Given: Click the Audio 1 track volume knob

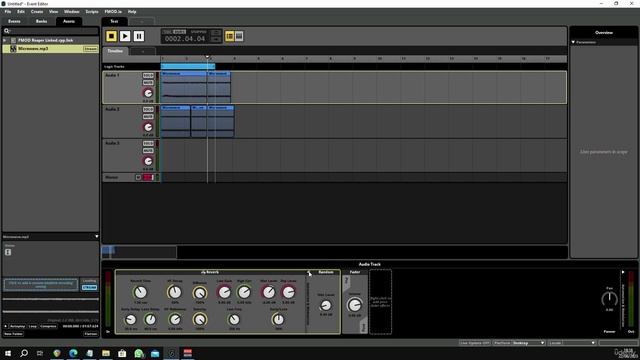Looking at the screenshot, I should click(x=148, y=93).
